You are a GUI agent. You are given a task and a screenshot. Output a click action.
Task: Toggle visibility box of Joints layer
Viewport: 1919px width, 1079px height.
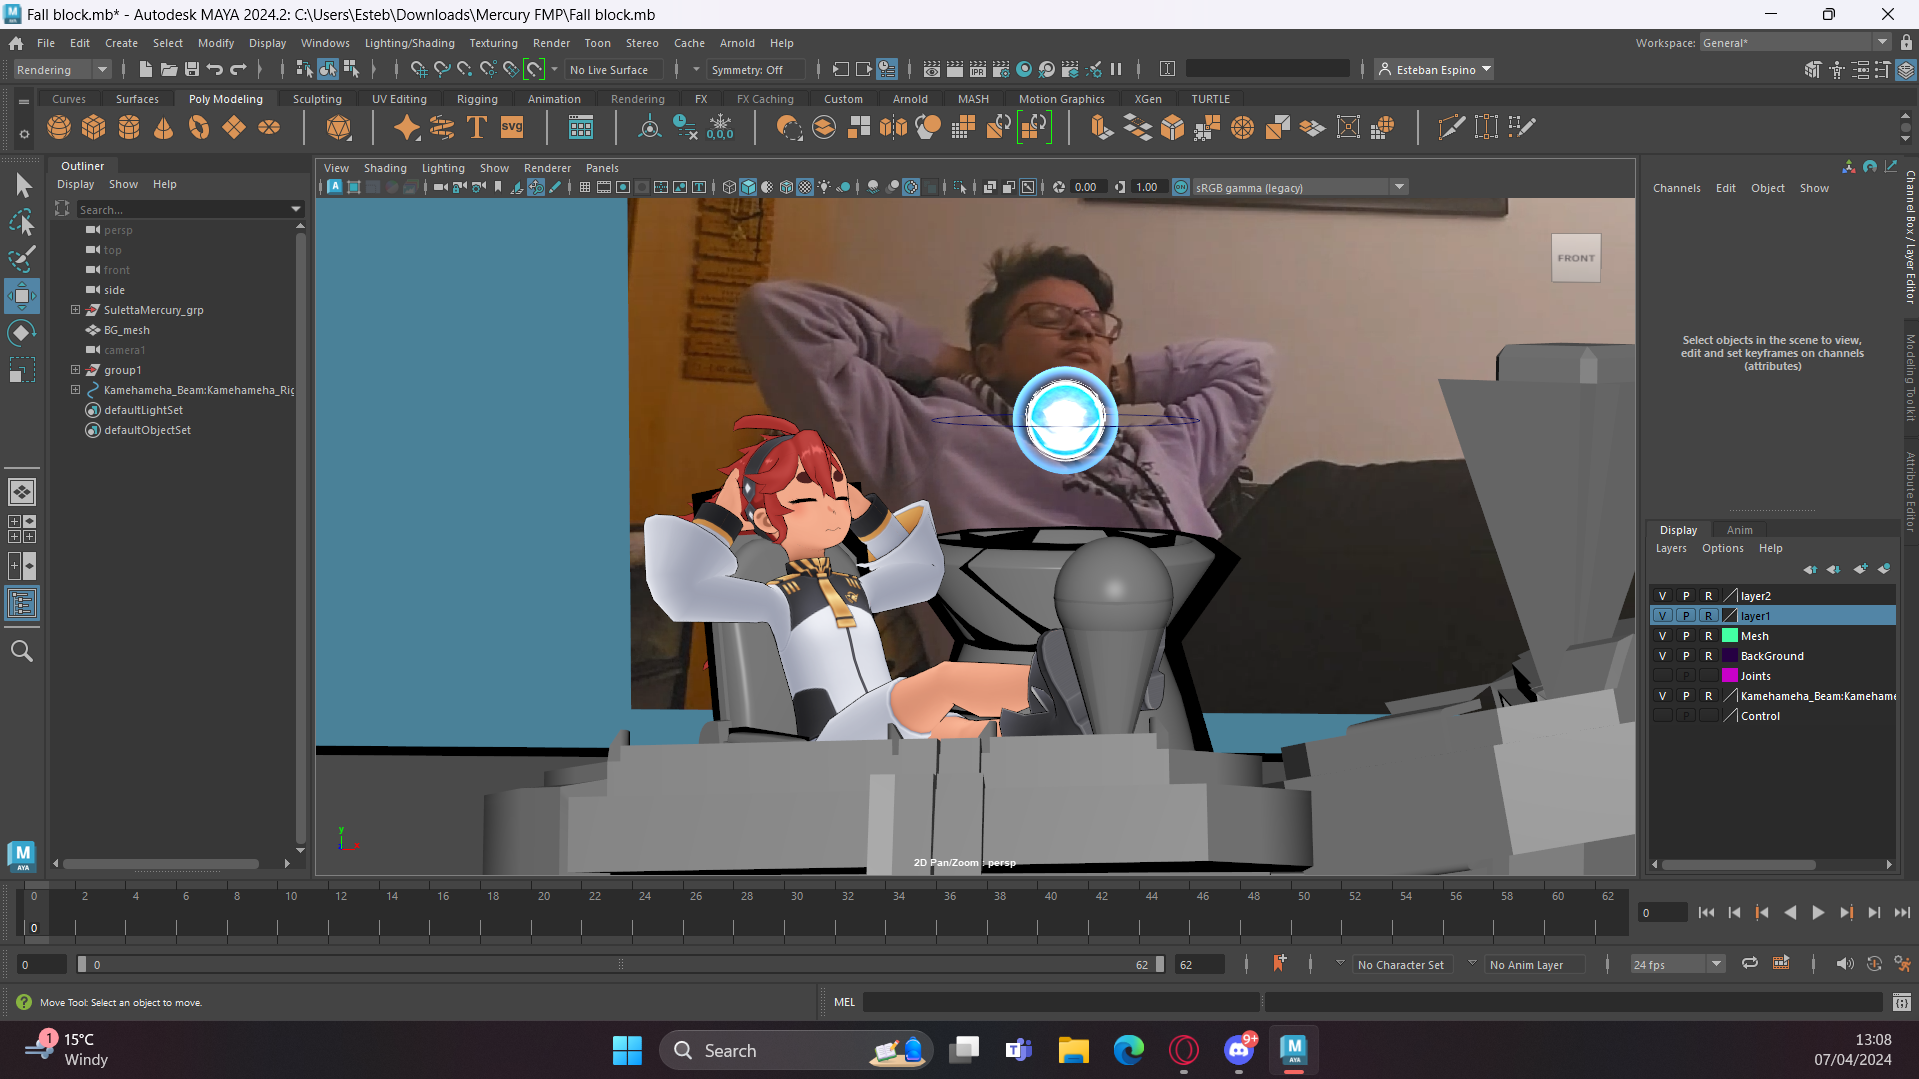[x=1663, y=676]
